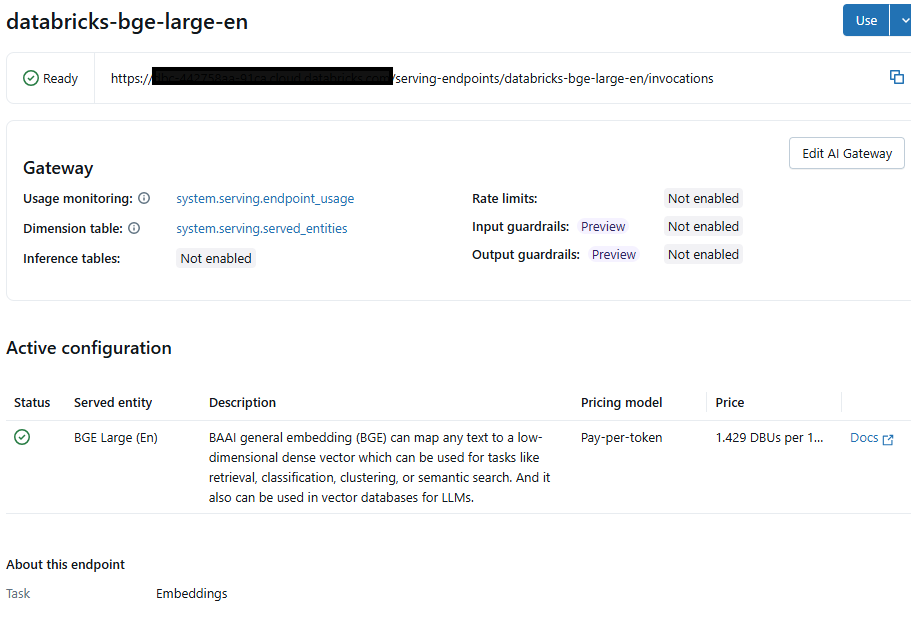Image resolution: width=911 pixels, height=634 pixels.
Task: Click the Price column header
Action: (x=730, y=402)
